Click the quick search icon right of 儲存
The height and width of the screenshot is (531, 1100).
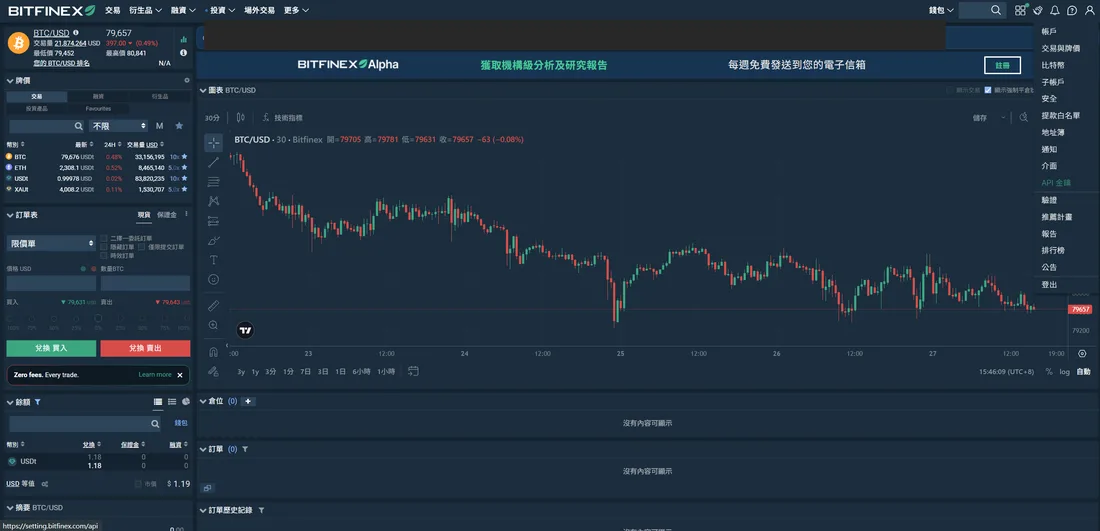coord(1024,118)
